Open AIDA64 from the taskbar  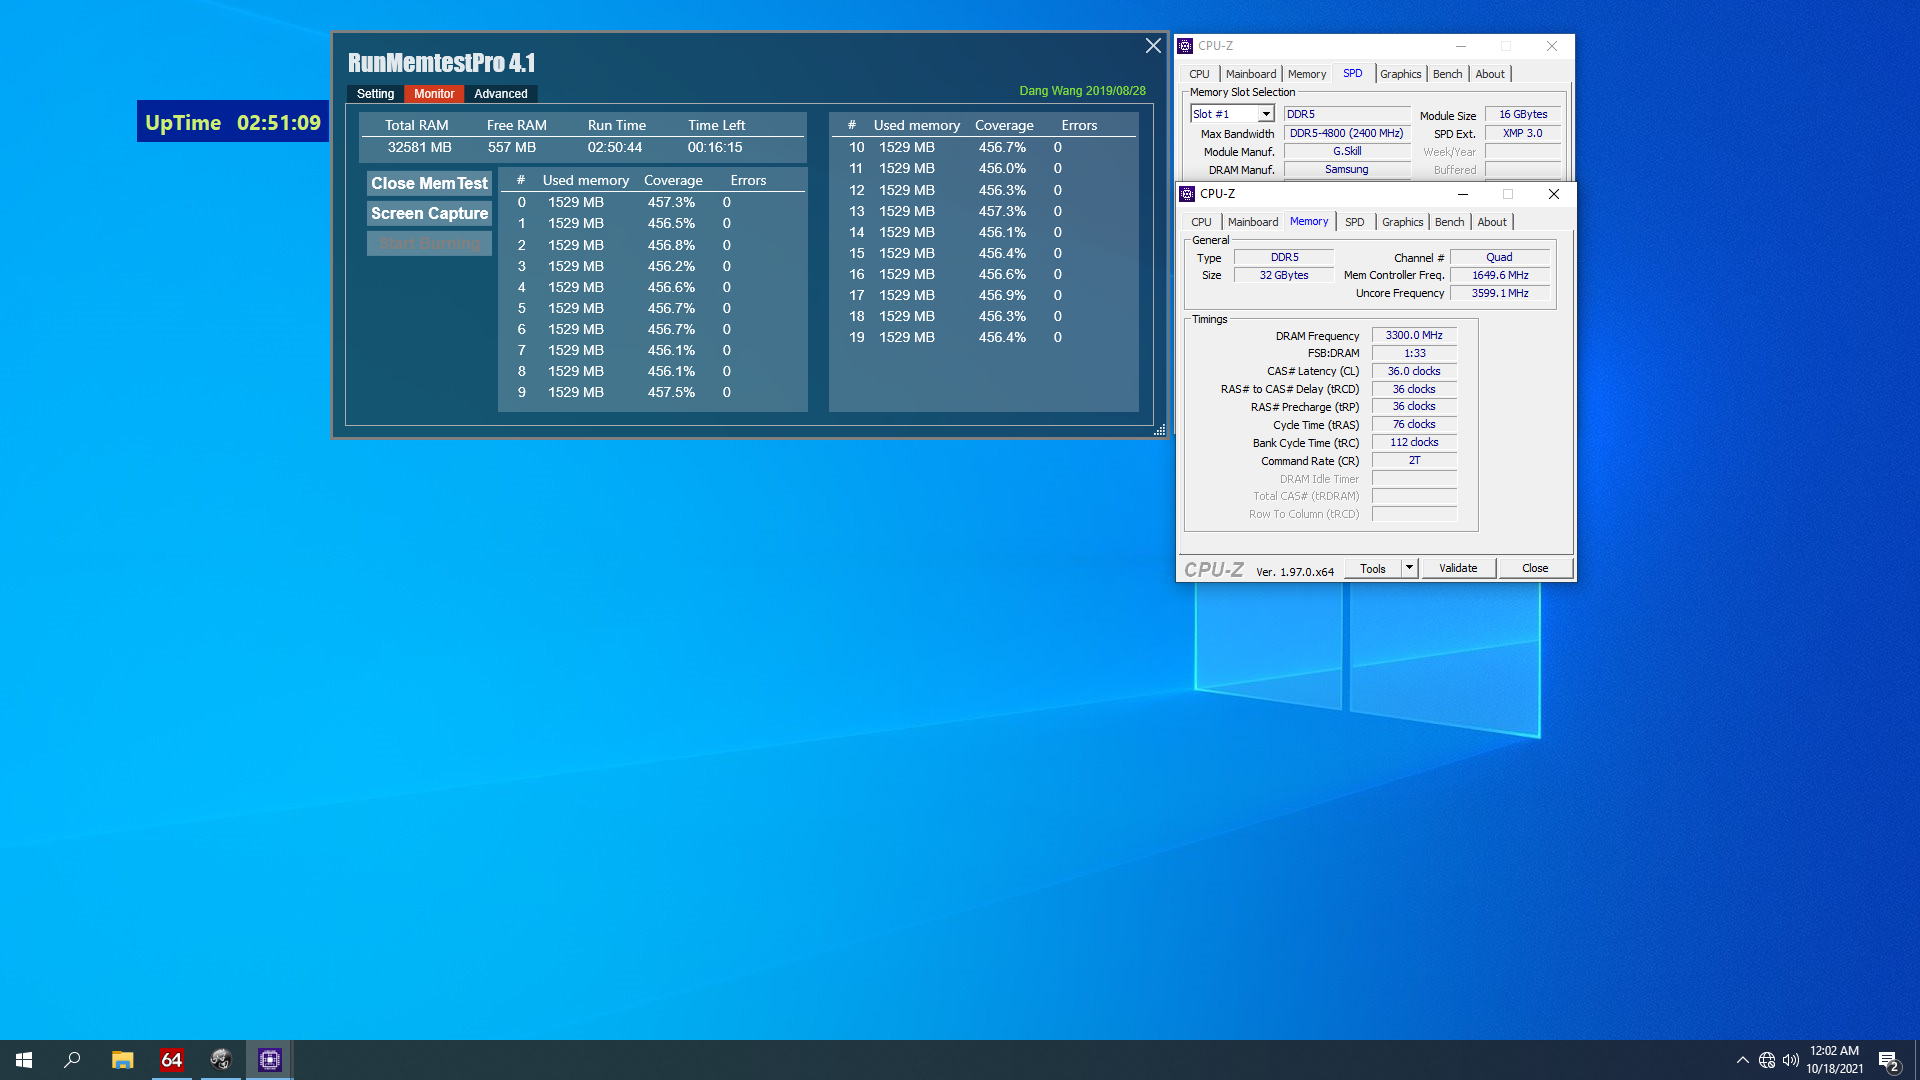171,1059
